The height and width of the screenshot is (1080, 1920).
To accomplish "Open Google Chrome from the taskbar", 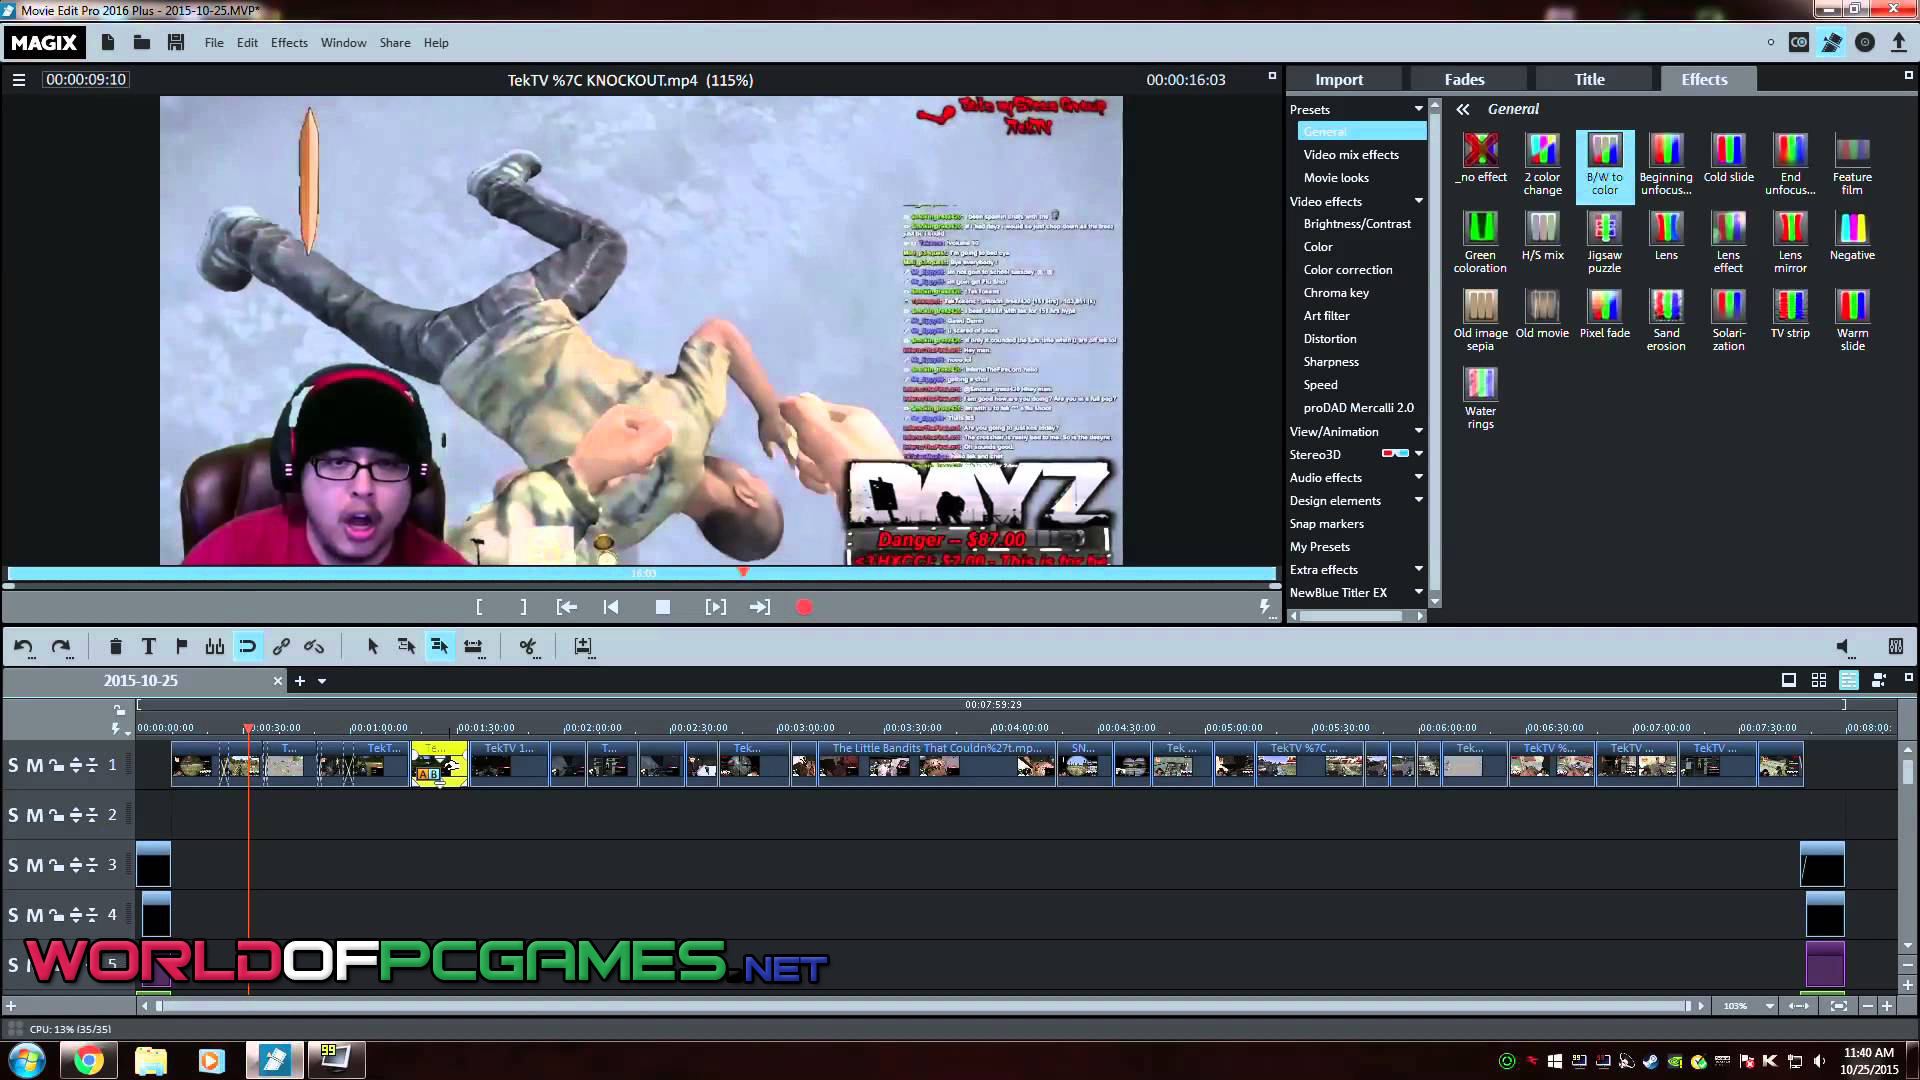I will click(88, 1060).
